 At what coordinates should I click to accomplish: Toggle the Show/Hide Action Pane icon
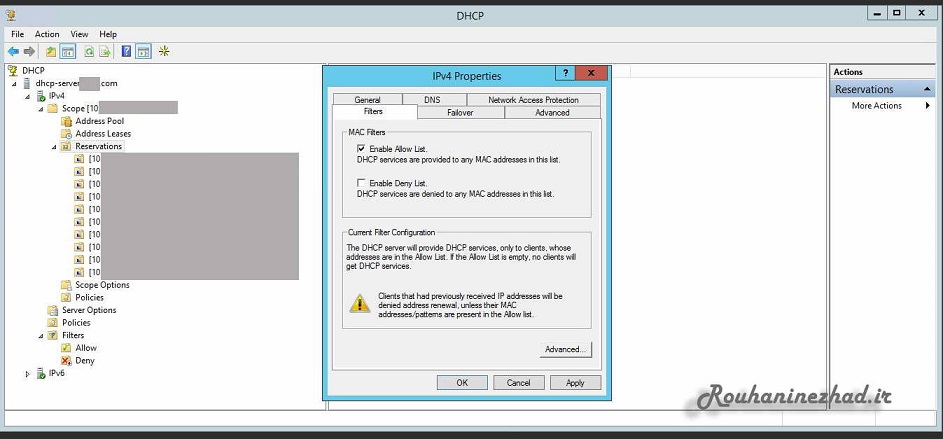tap(143, 52)
